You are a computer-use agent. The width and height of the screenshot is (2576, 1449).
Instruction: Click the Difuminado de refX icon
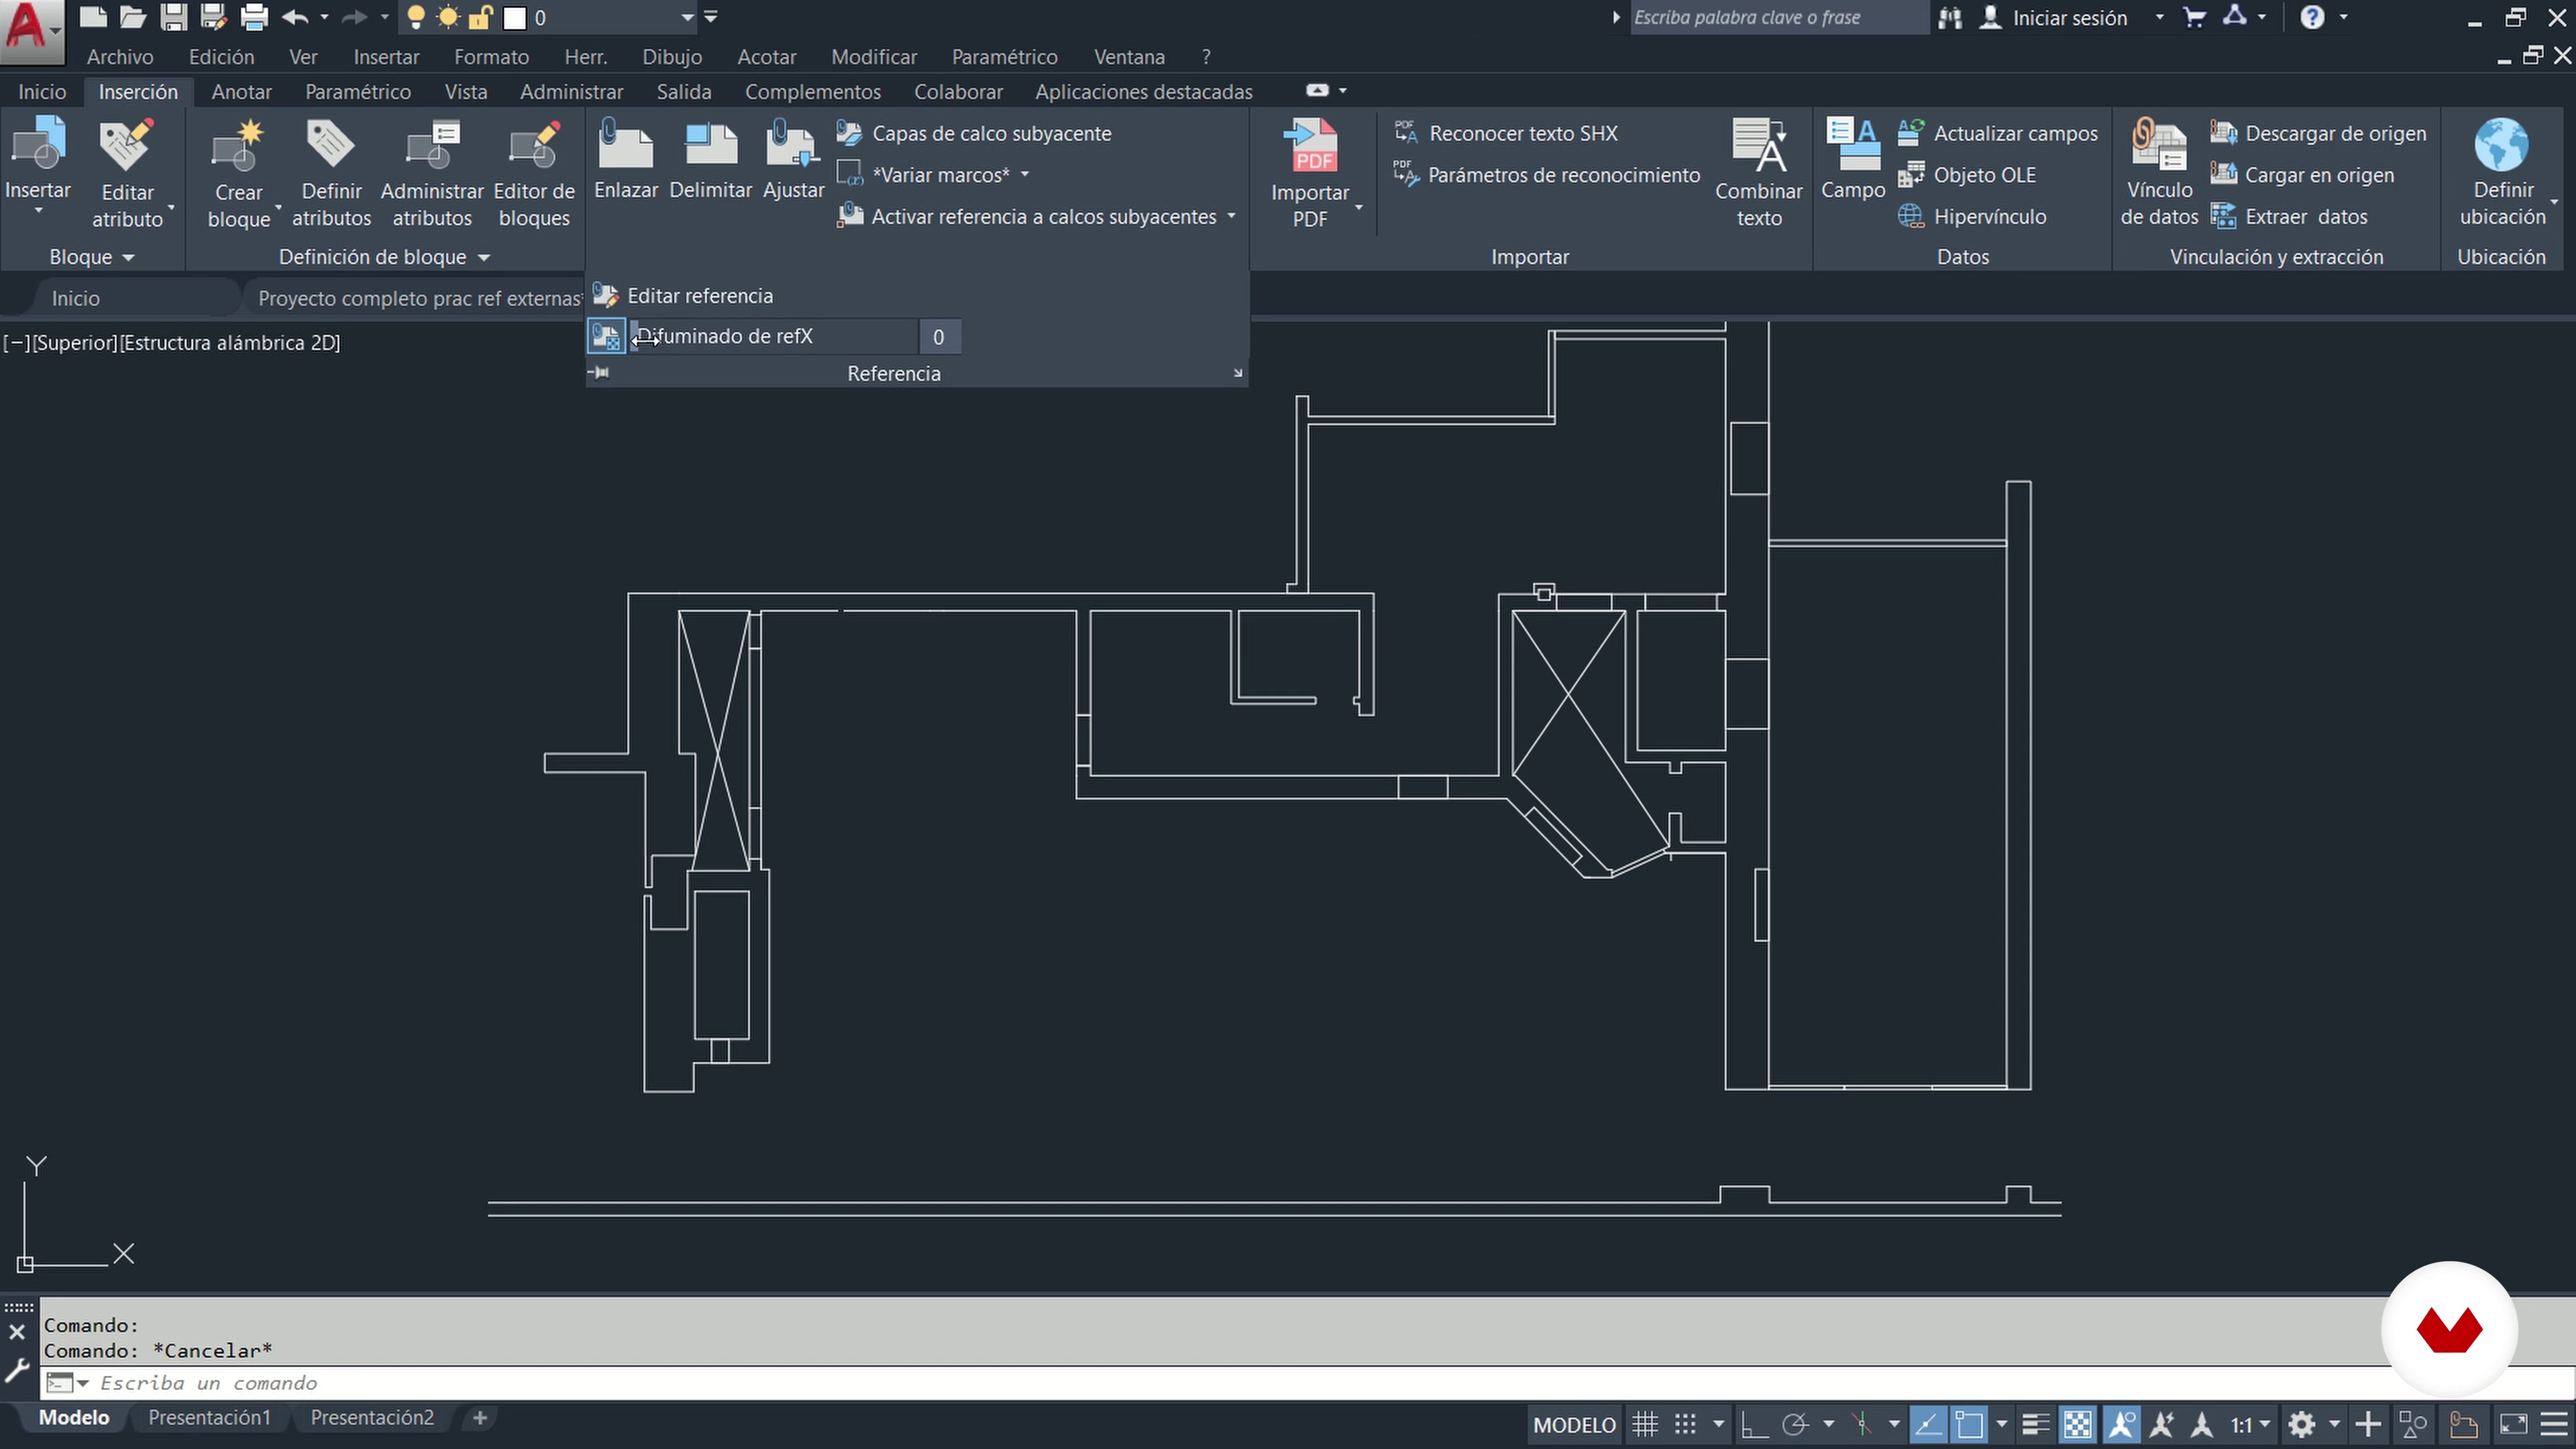[606, 337]
